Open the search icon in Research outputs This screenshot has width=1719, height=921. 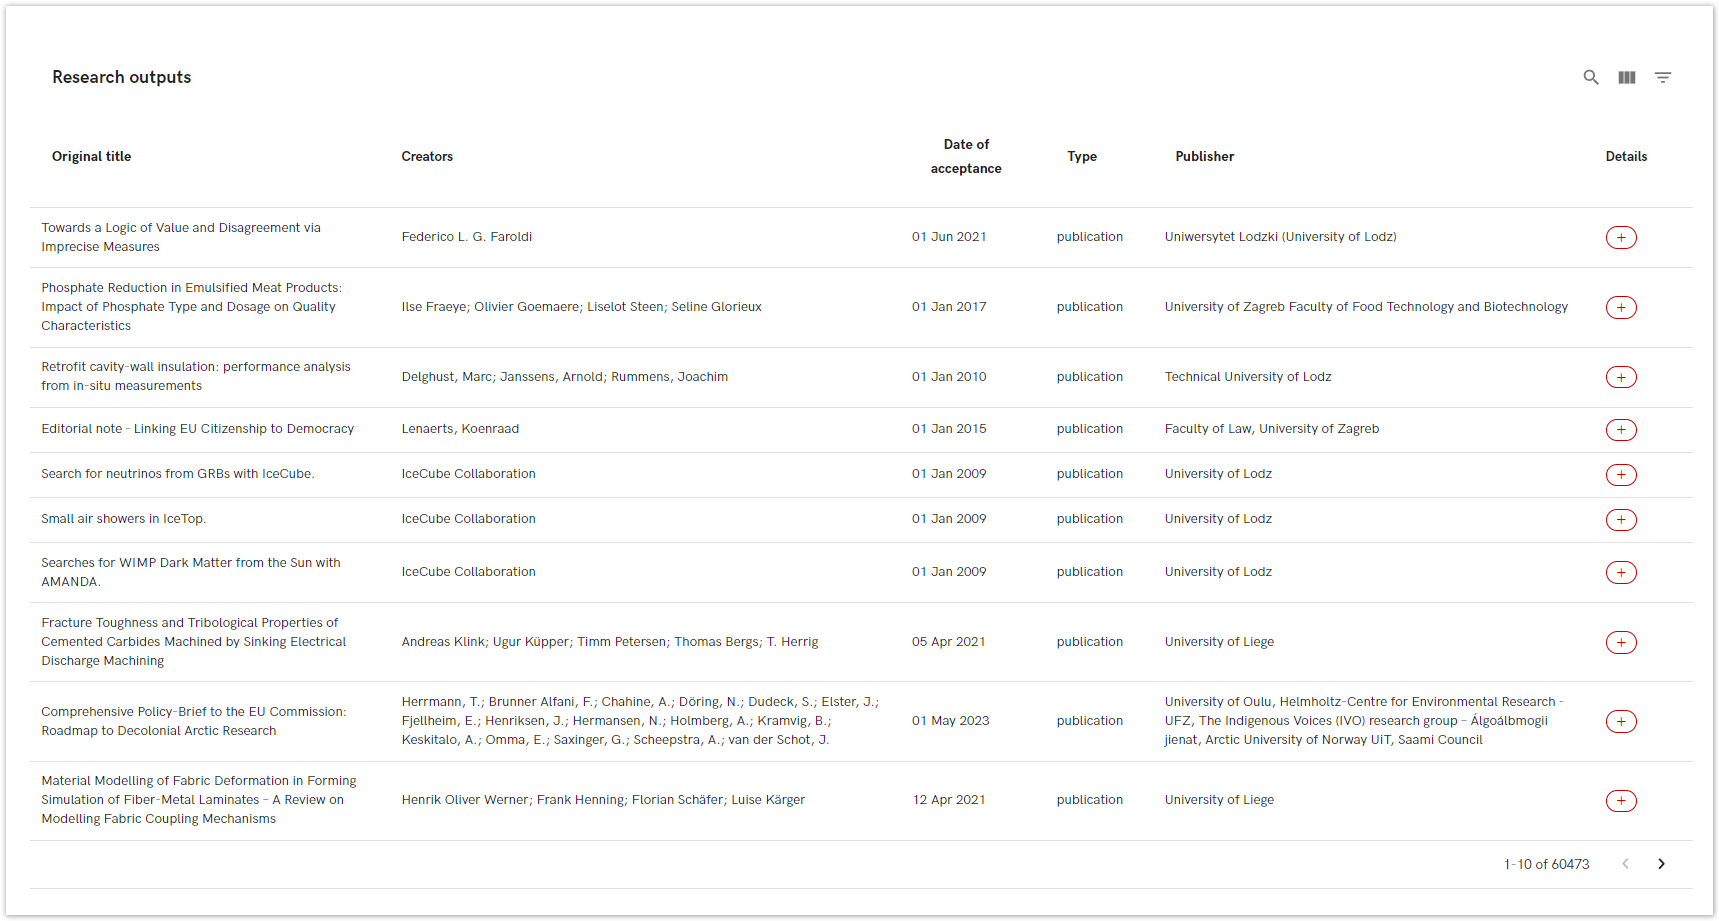pyautogui.click(x=1590, y=77)
